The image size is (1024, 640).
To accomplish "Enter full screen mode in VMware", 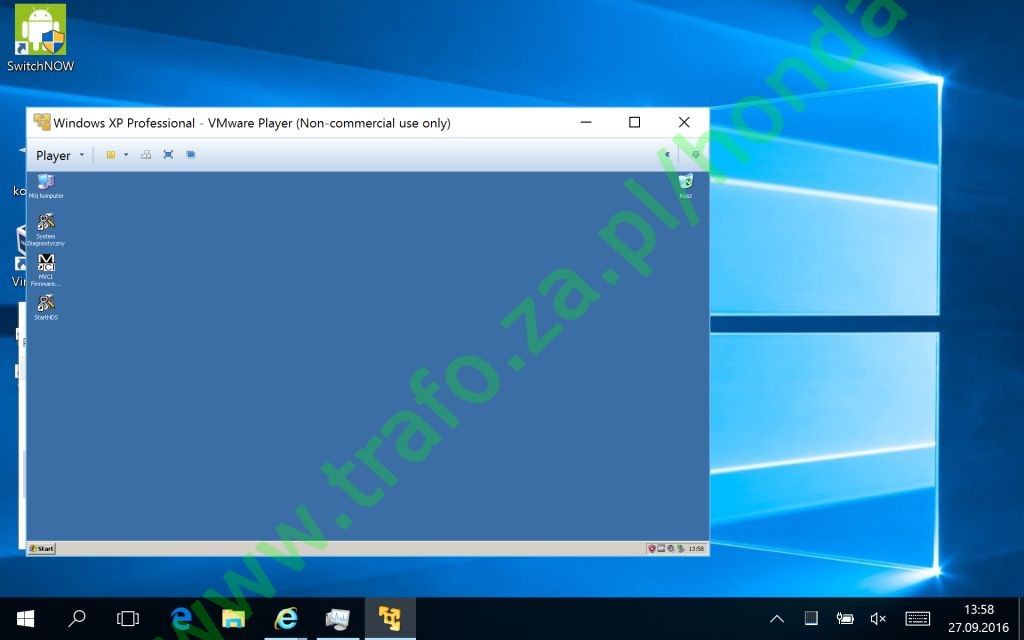I will pyautogui.click(x=168, y=155).
